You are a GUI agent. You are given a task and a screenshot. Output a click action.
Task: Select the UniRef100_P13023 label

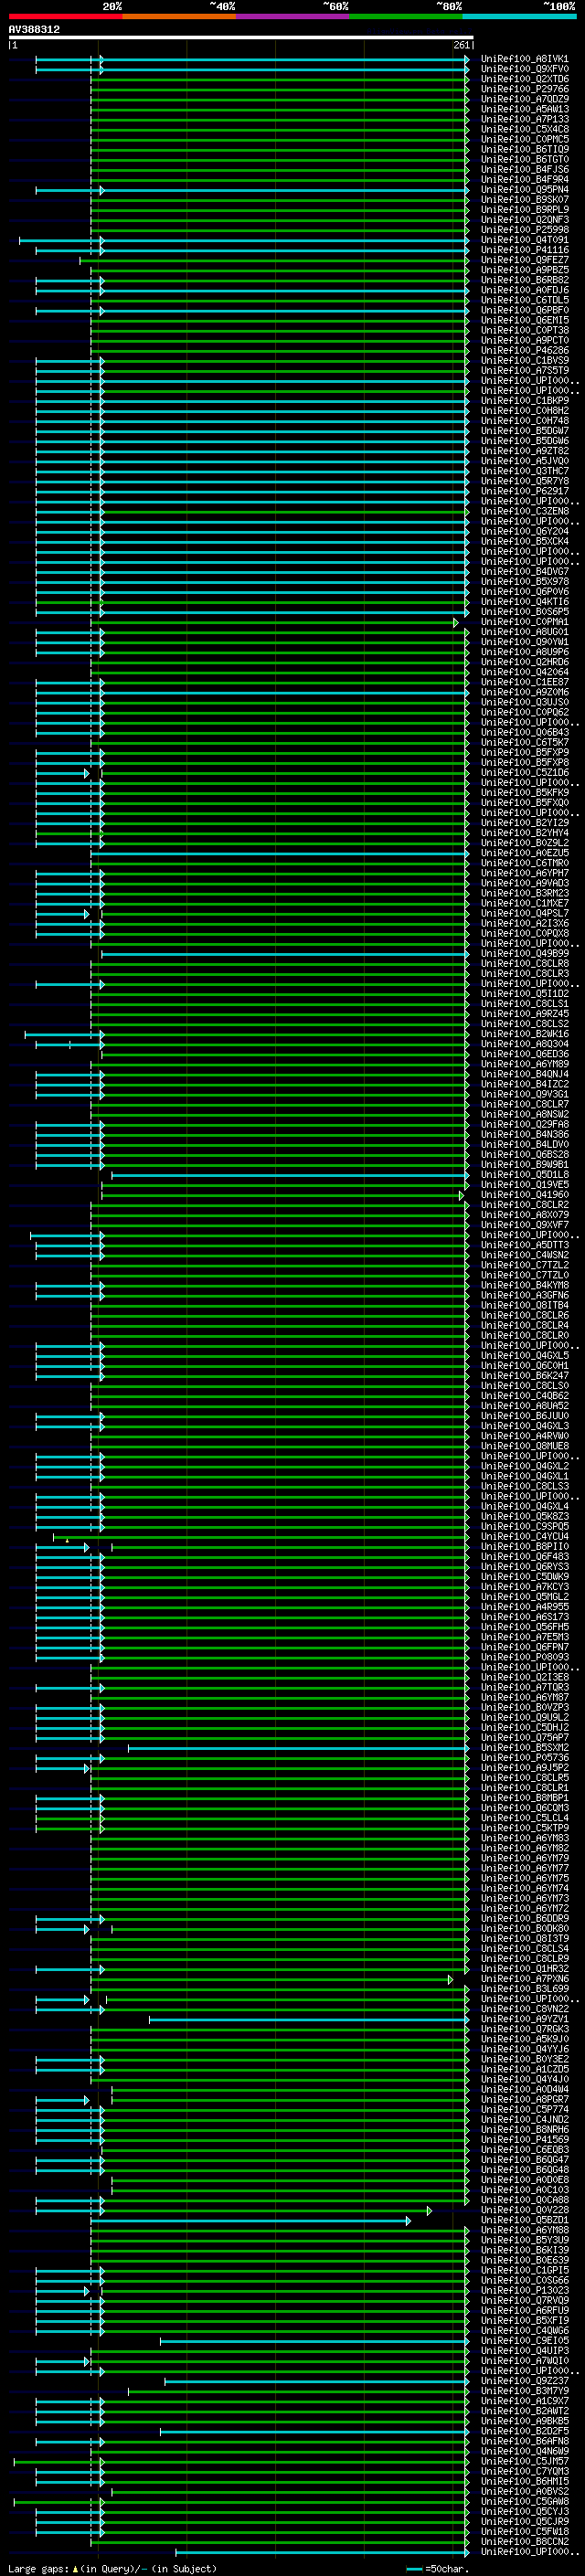point(524,2290)
